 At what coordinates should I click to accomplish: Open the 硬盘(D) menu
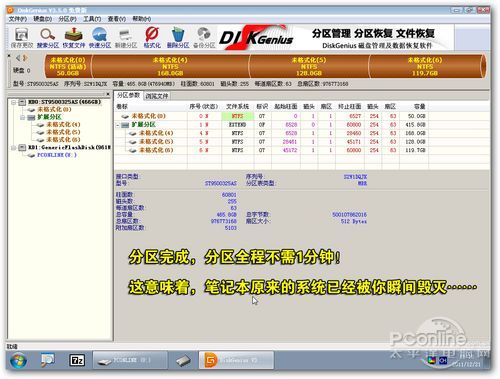click(x=42, y=19)
